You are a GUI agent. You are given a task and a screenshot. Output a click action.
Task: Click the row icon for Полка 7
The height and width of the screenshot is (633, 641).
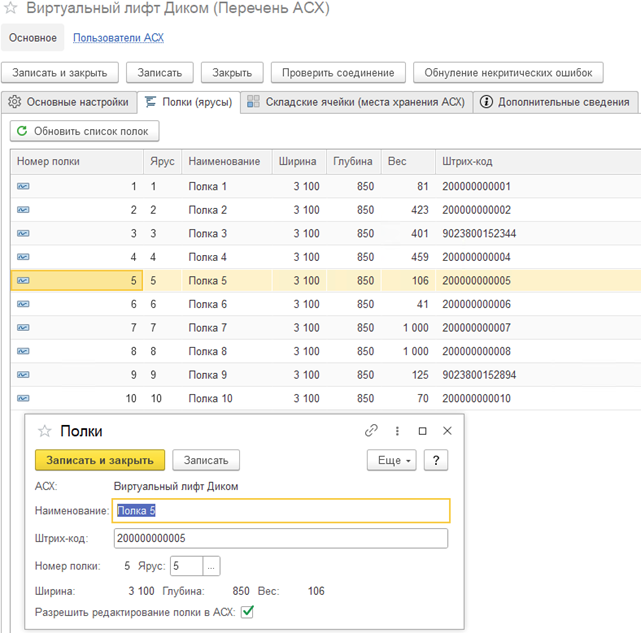pos(23,327)
